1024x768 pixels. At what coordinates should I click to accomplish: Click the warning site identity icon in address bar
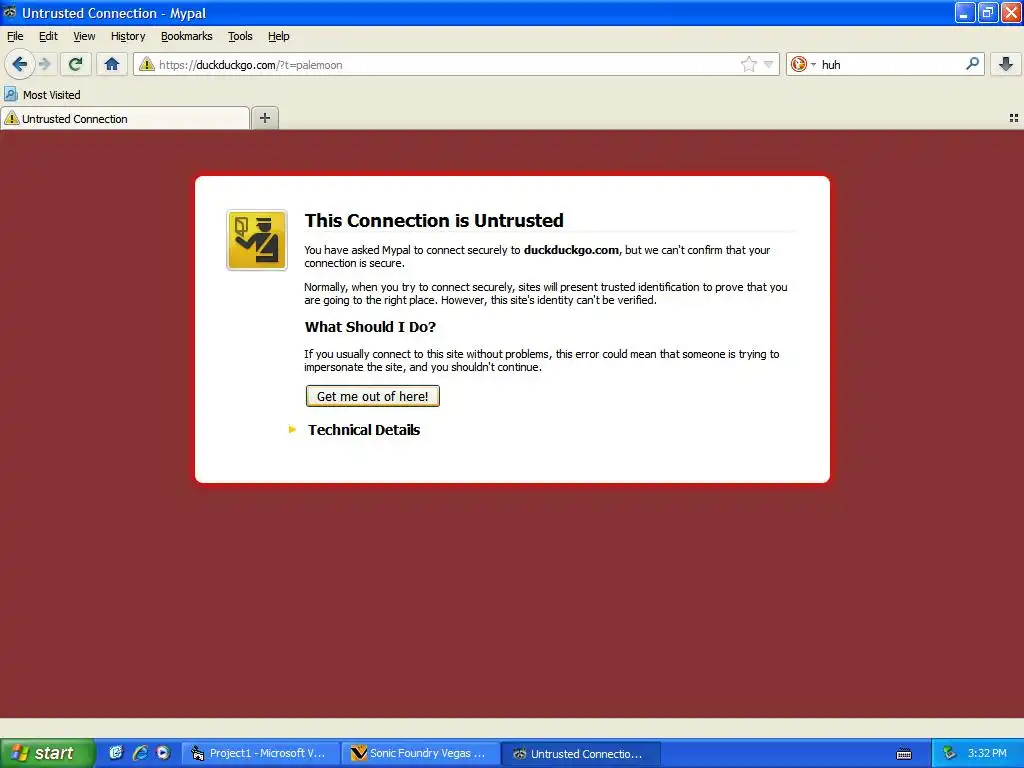pyautogui.click(x=146, y=64)
